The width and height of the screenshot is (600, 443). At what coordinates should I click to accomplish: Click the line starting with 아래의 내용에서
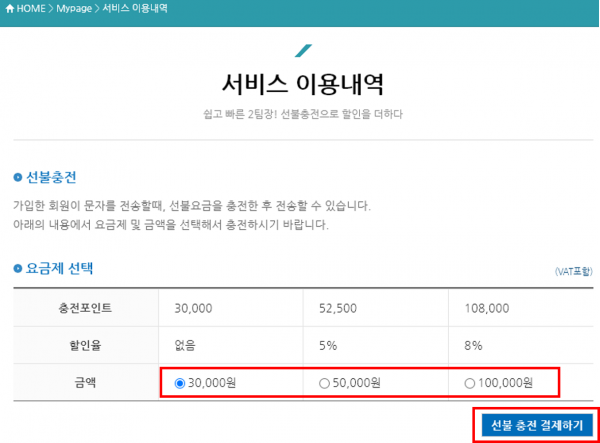[x=171, y=225]
